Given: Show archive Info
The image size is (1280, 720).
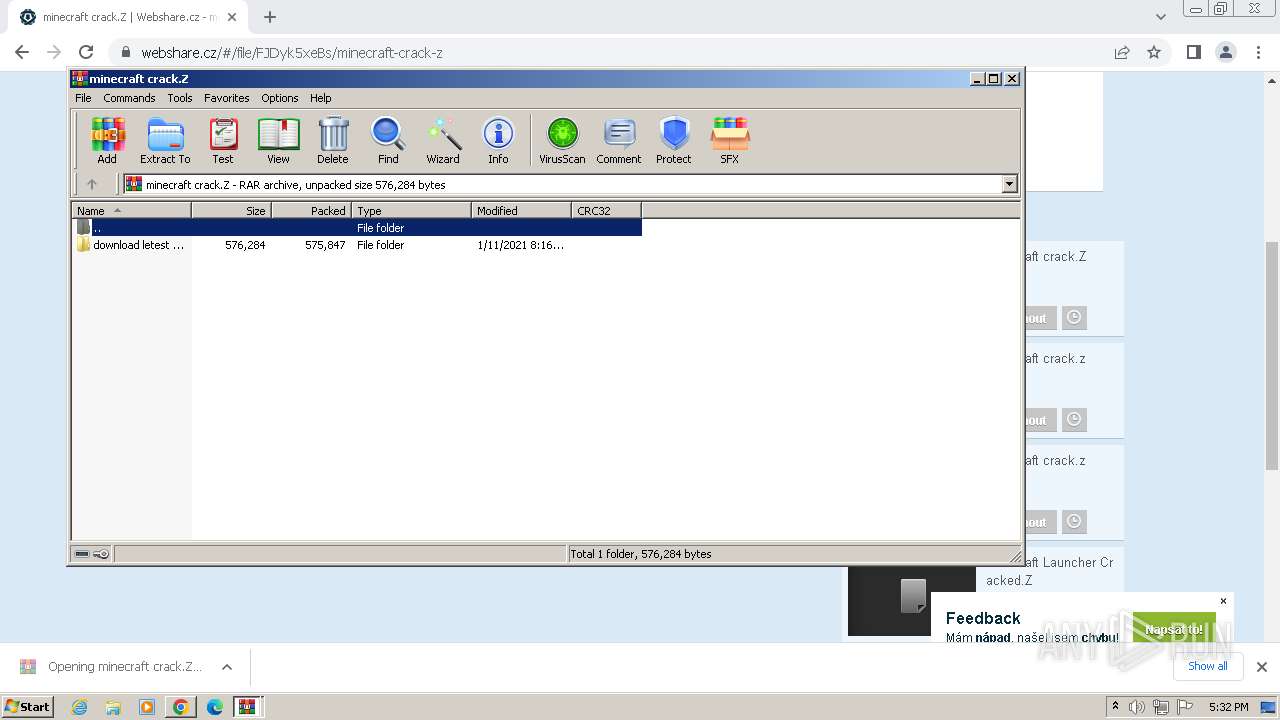Looking at the screenshot, I should [x=498, y=140].
